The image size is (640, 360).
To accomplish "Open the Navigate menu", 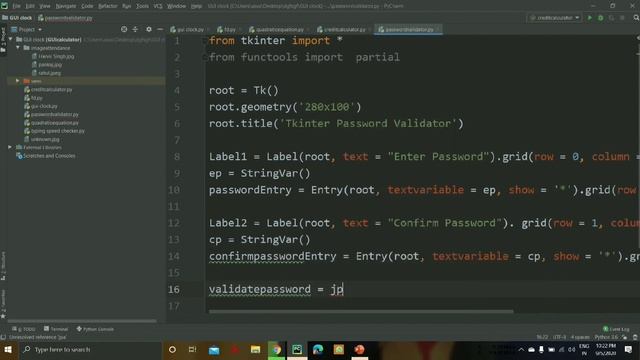I will point(66,6).
